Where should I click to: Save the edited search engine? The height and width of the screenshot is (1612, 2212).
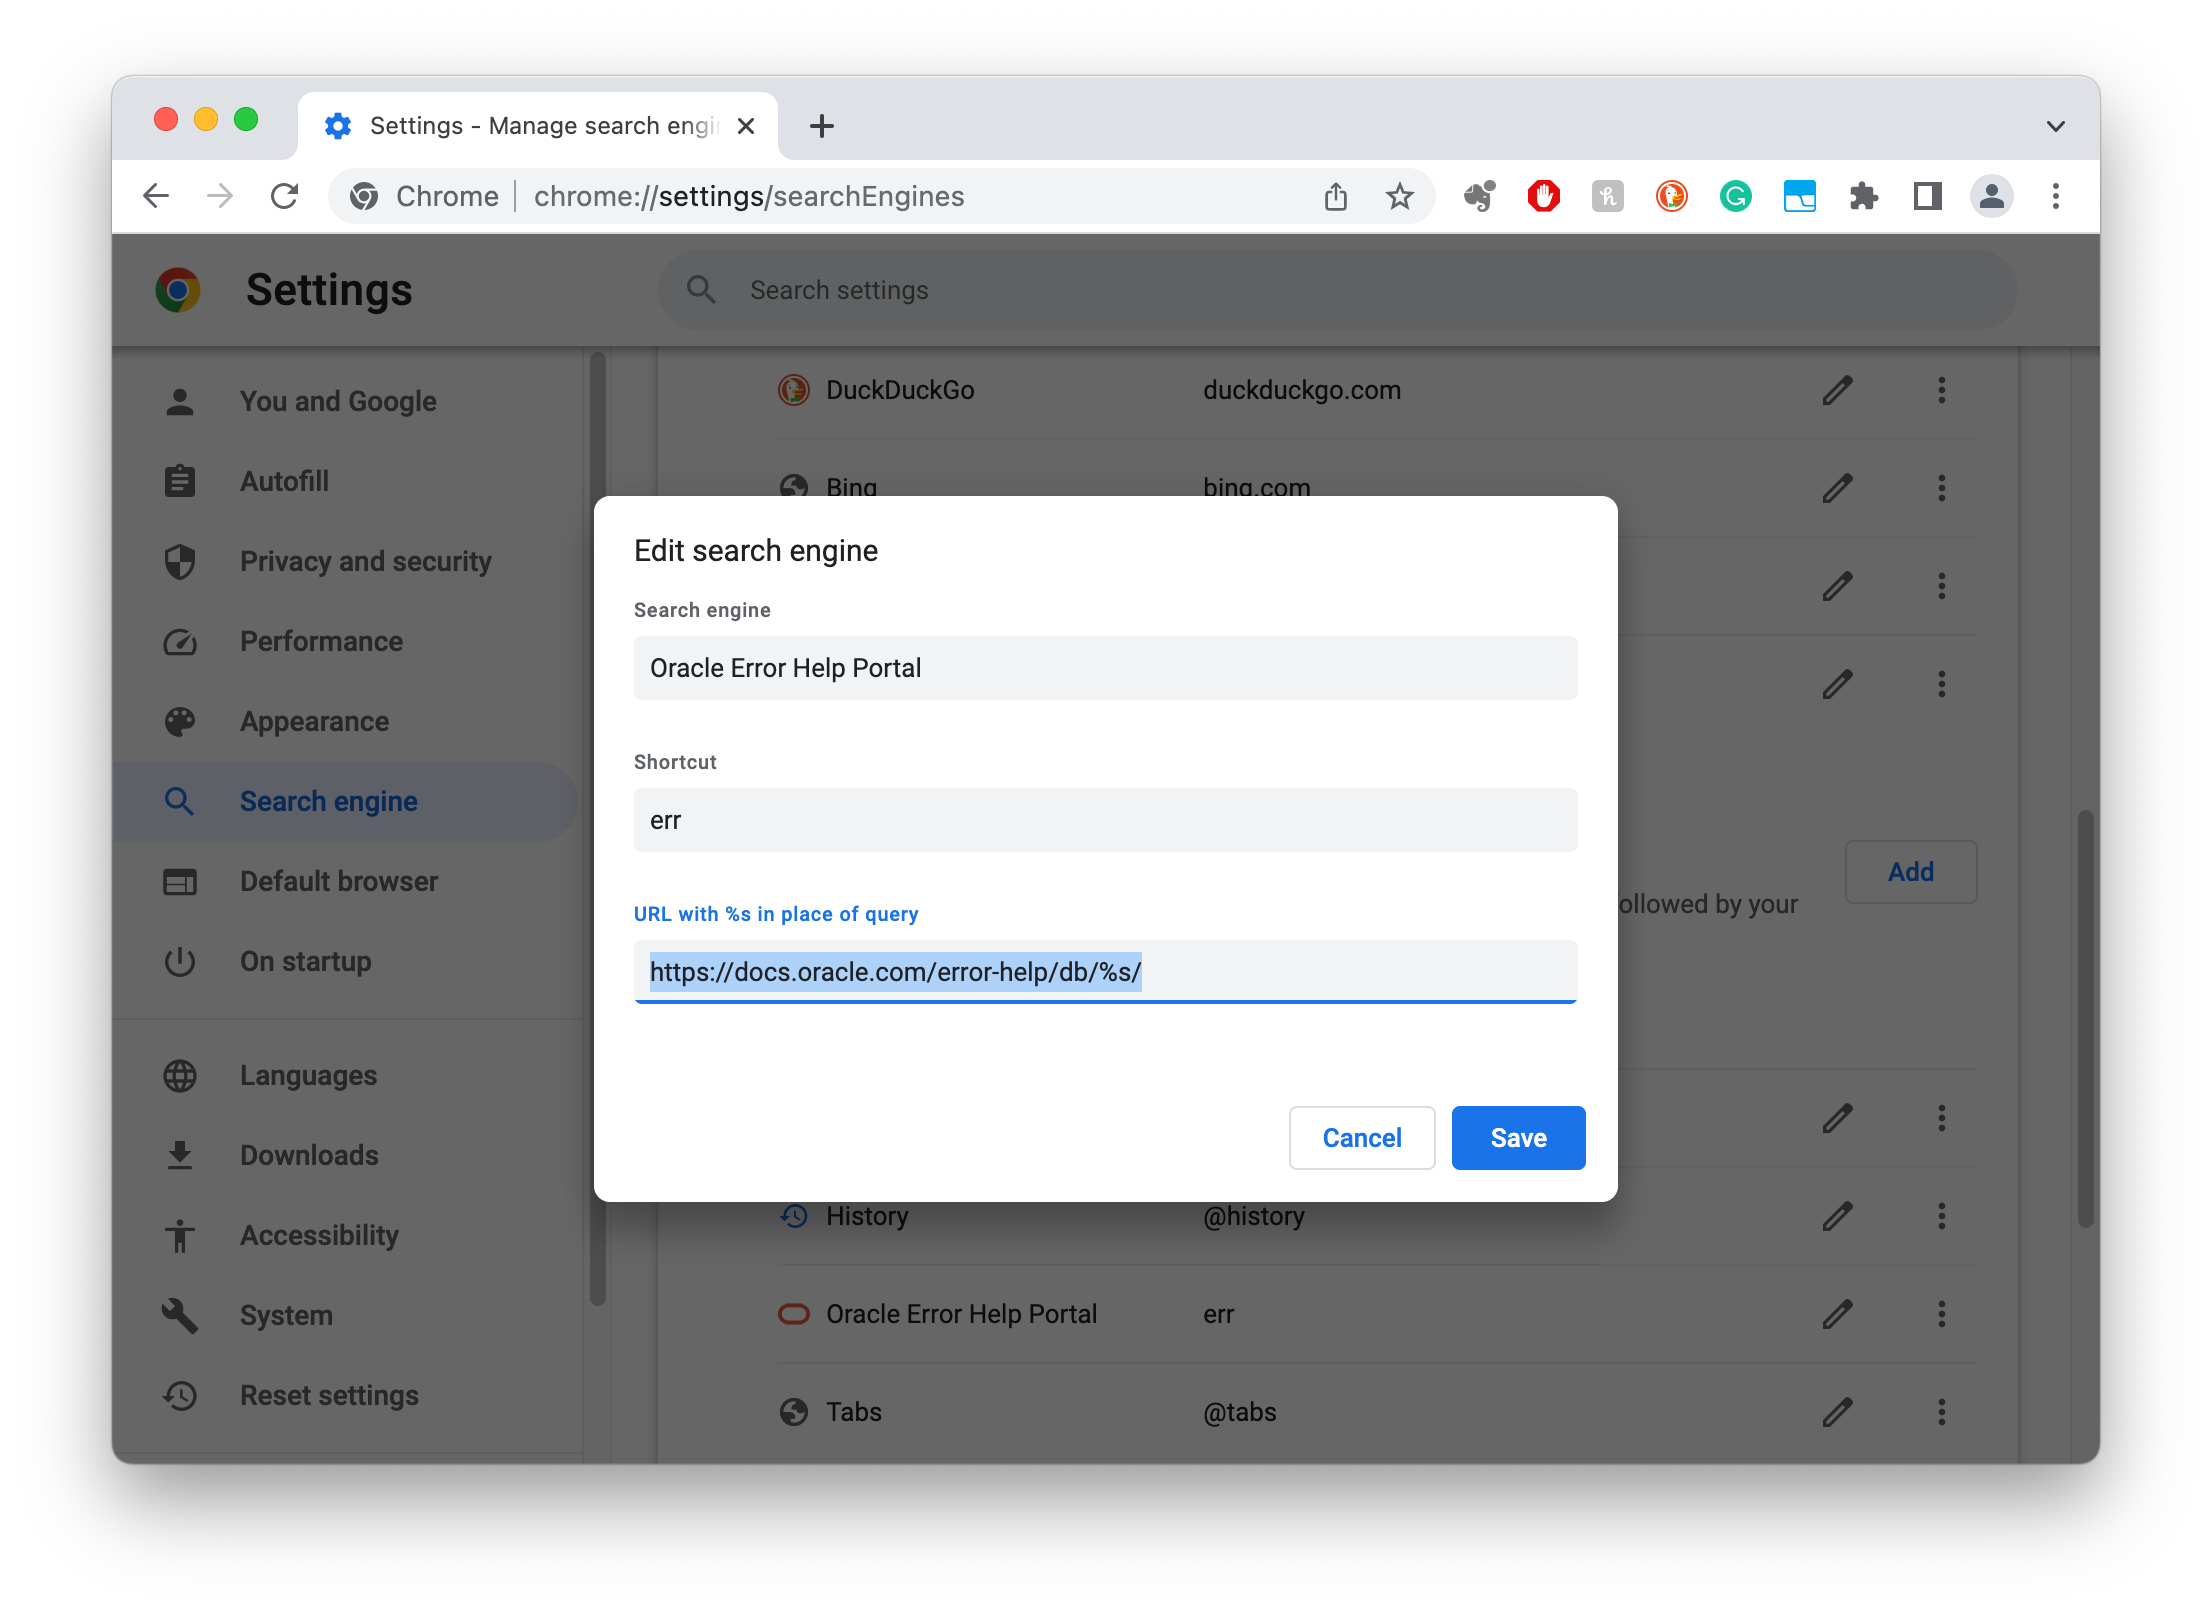(1518, 1137)
